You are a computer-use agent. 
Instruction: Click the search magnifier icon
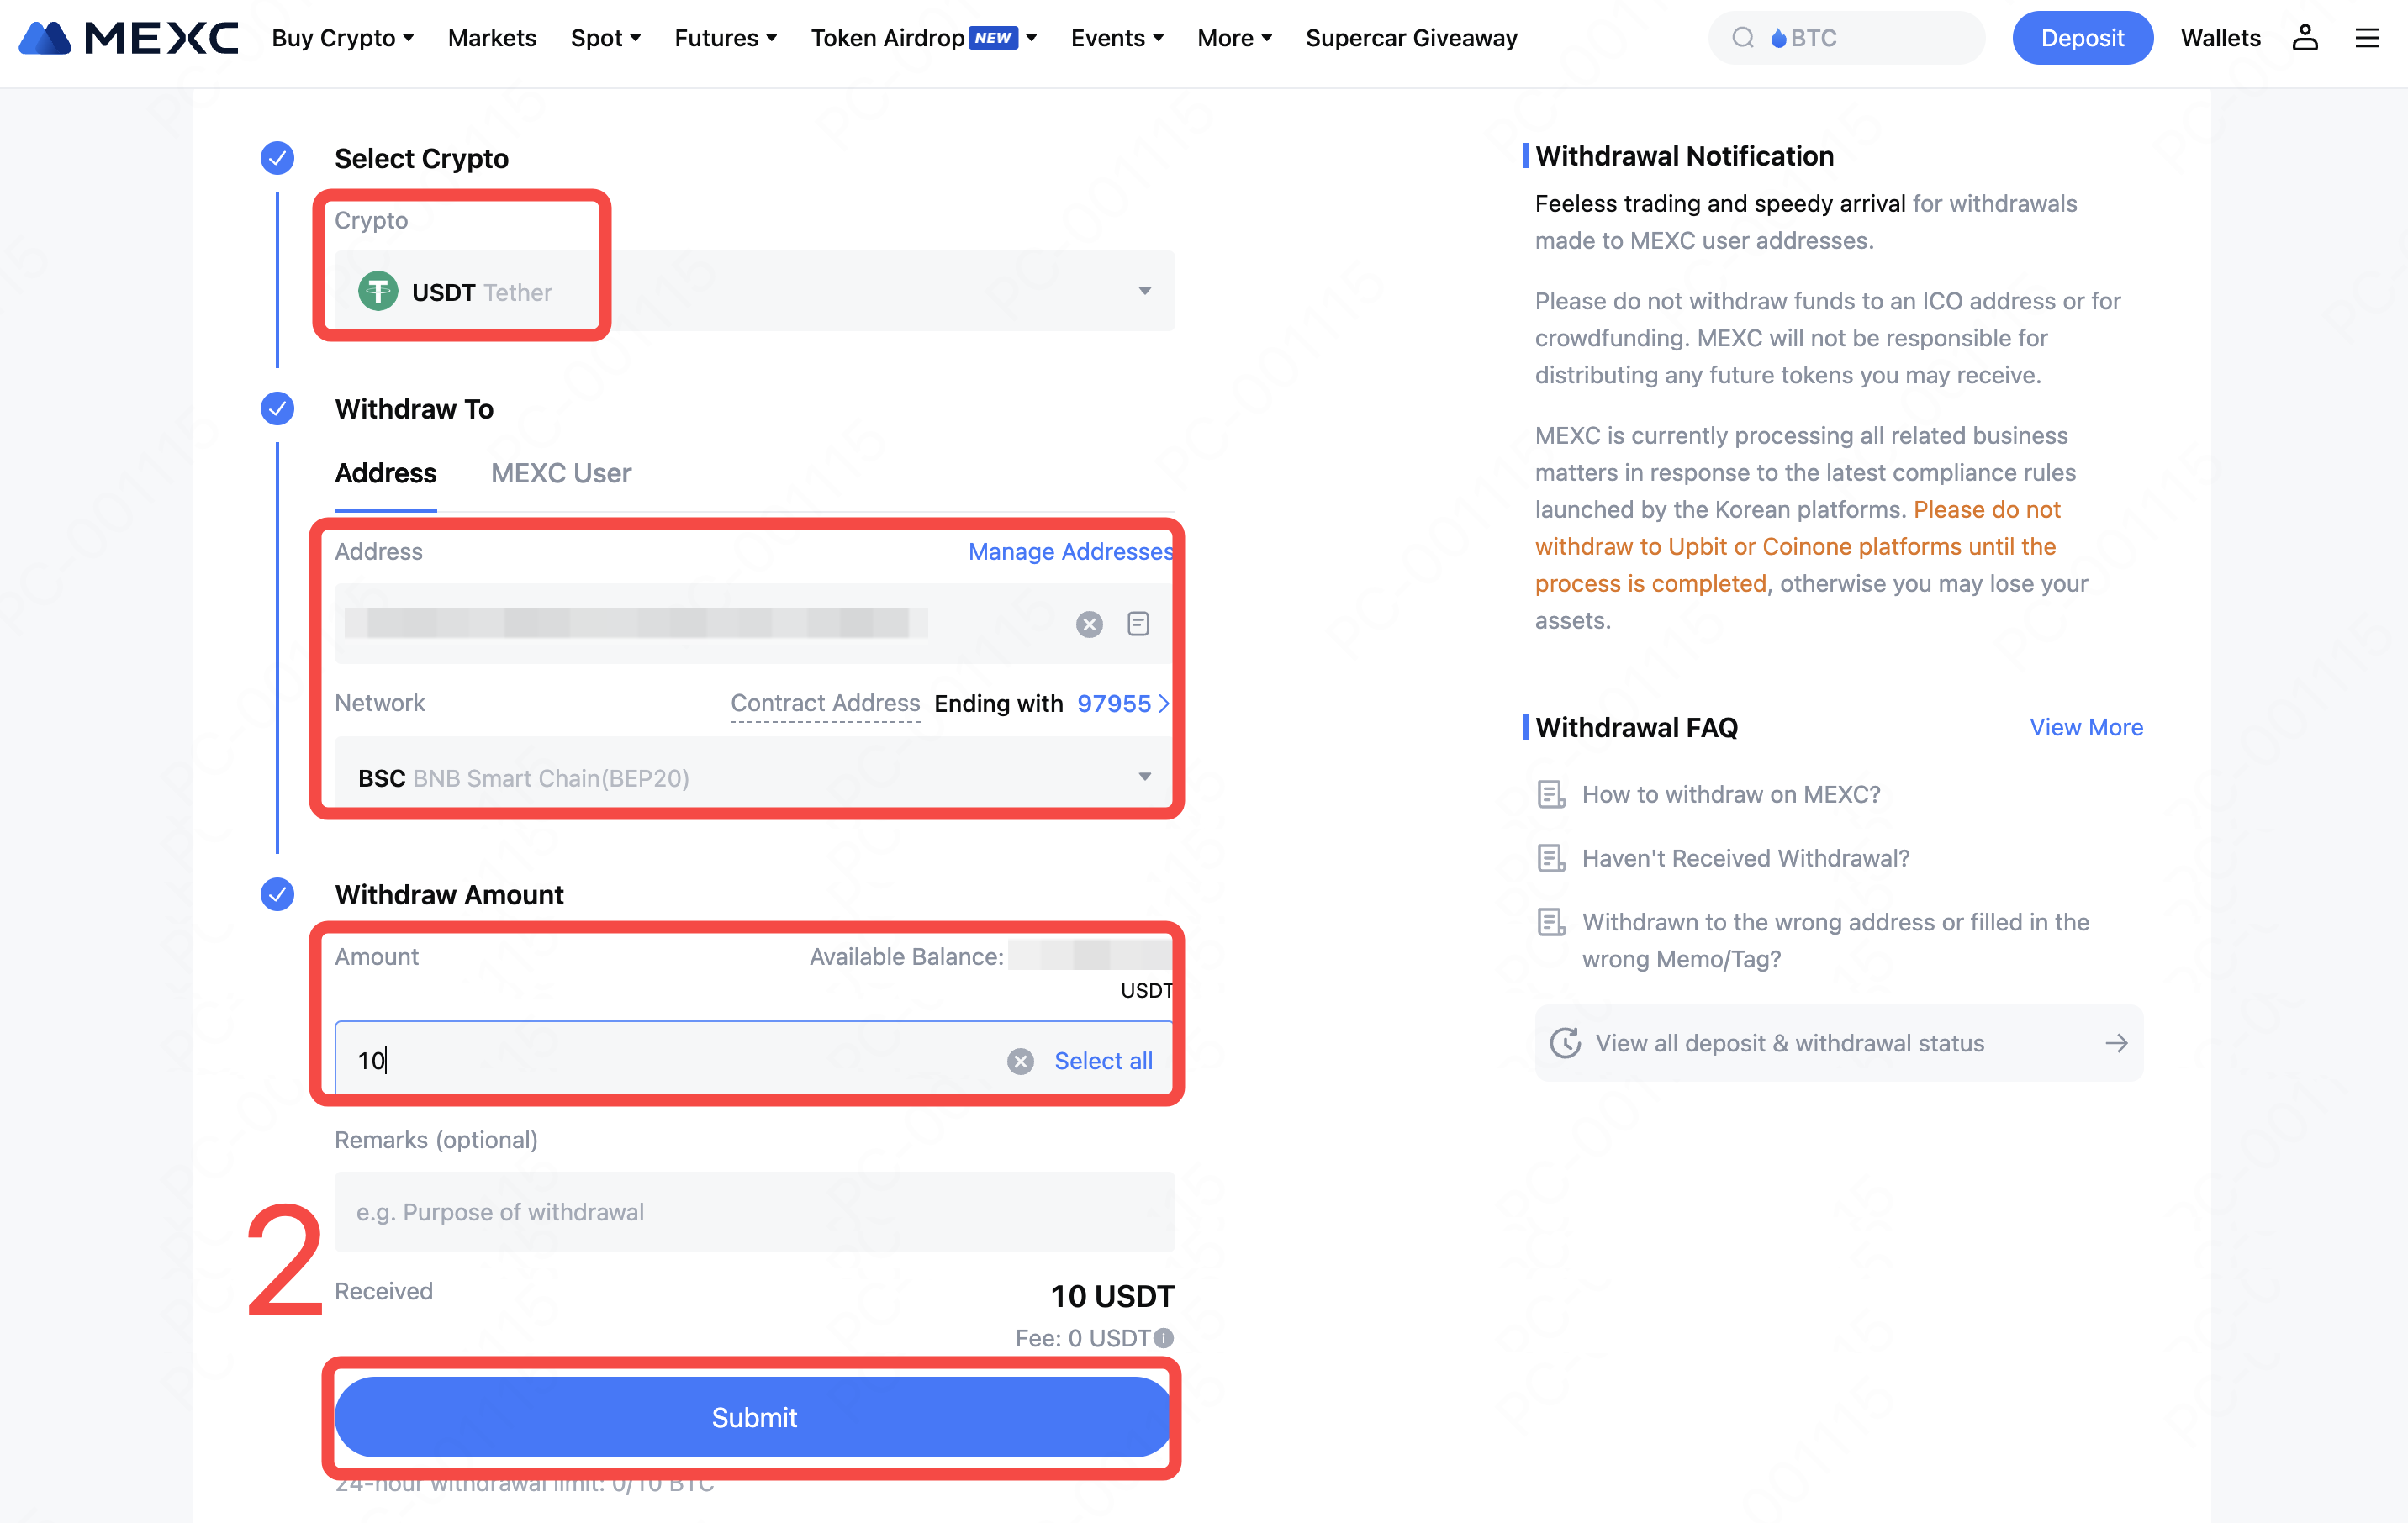click(x=1743, y=38)
